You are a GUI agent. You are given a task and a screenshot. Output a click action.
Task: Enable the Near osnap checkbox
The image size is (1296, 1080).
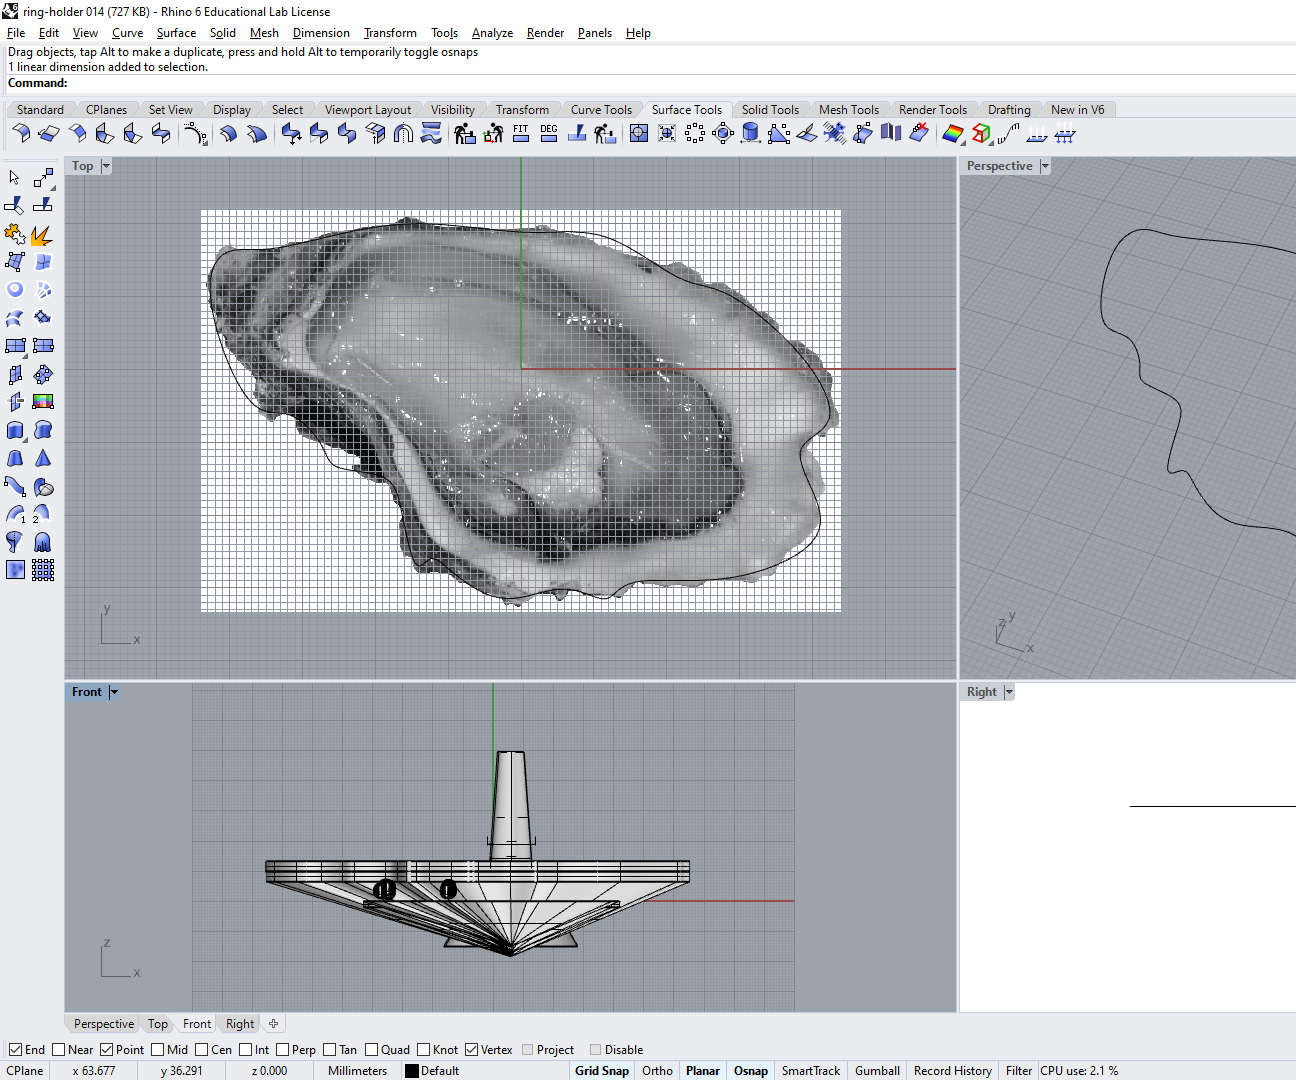[58, 1050]
